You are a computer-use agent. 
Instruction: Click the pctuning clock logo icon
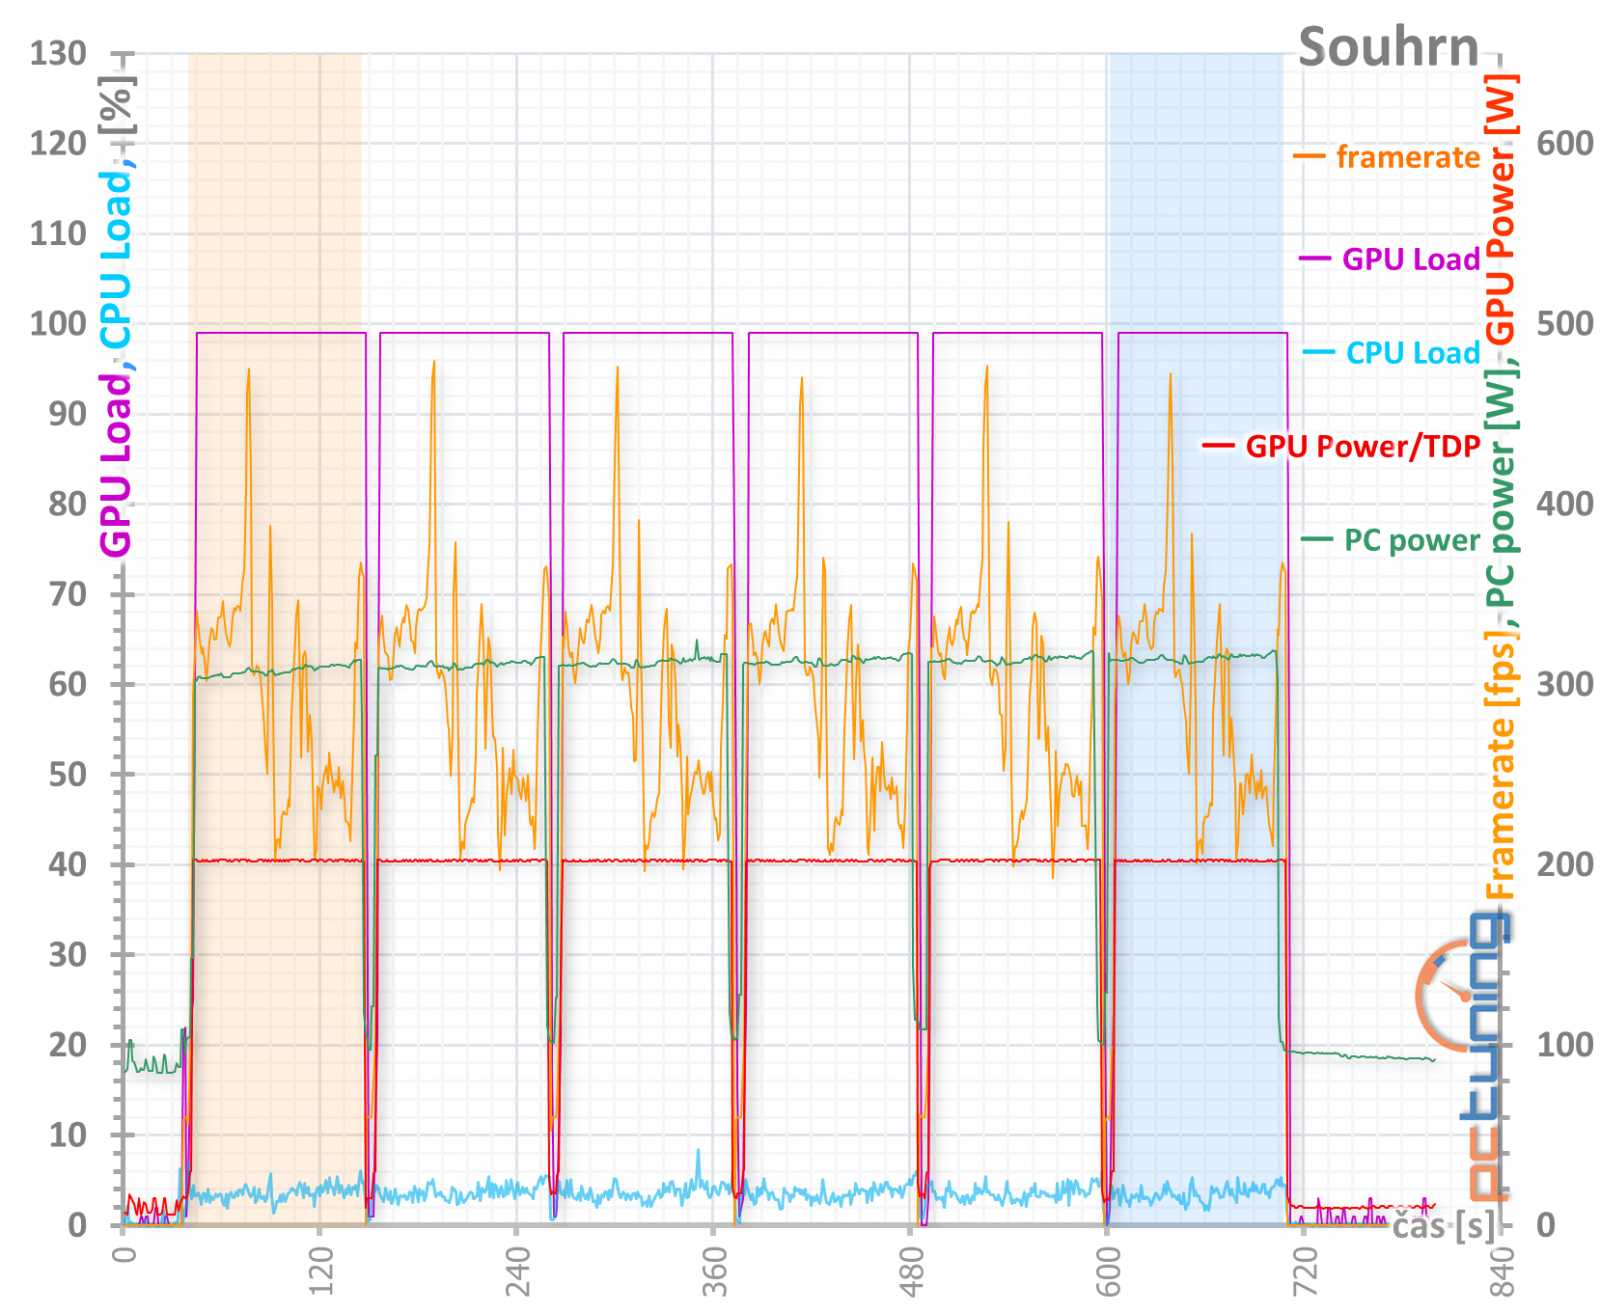[1445, 994]
